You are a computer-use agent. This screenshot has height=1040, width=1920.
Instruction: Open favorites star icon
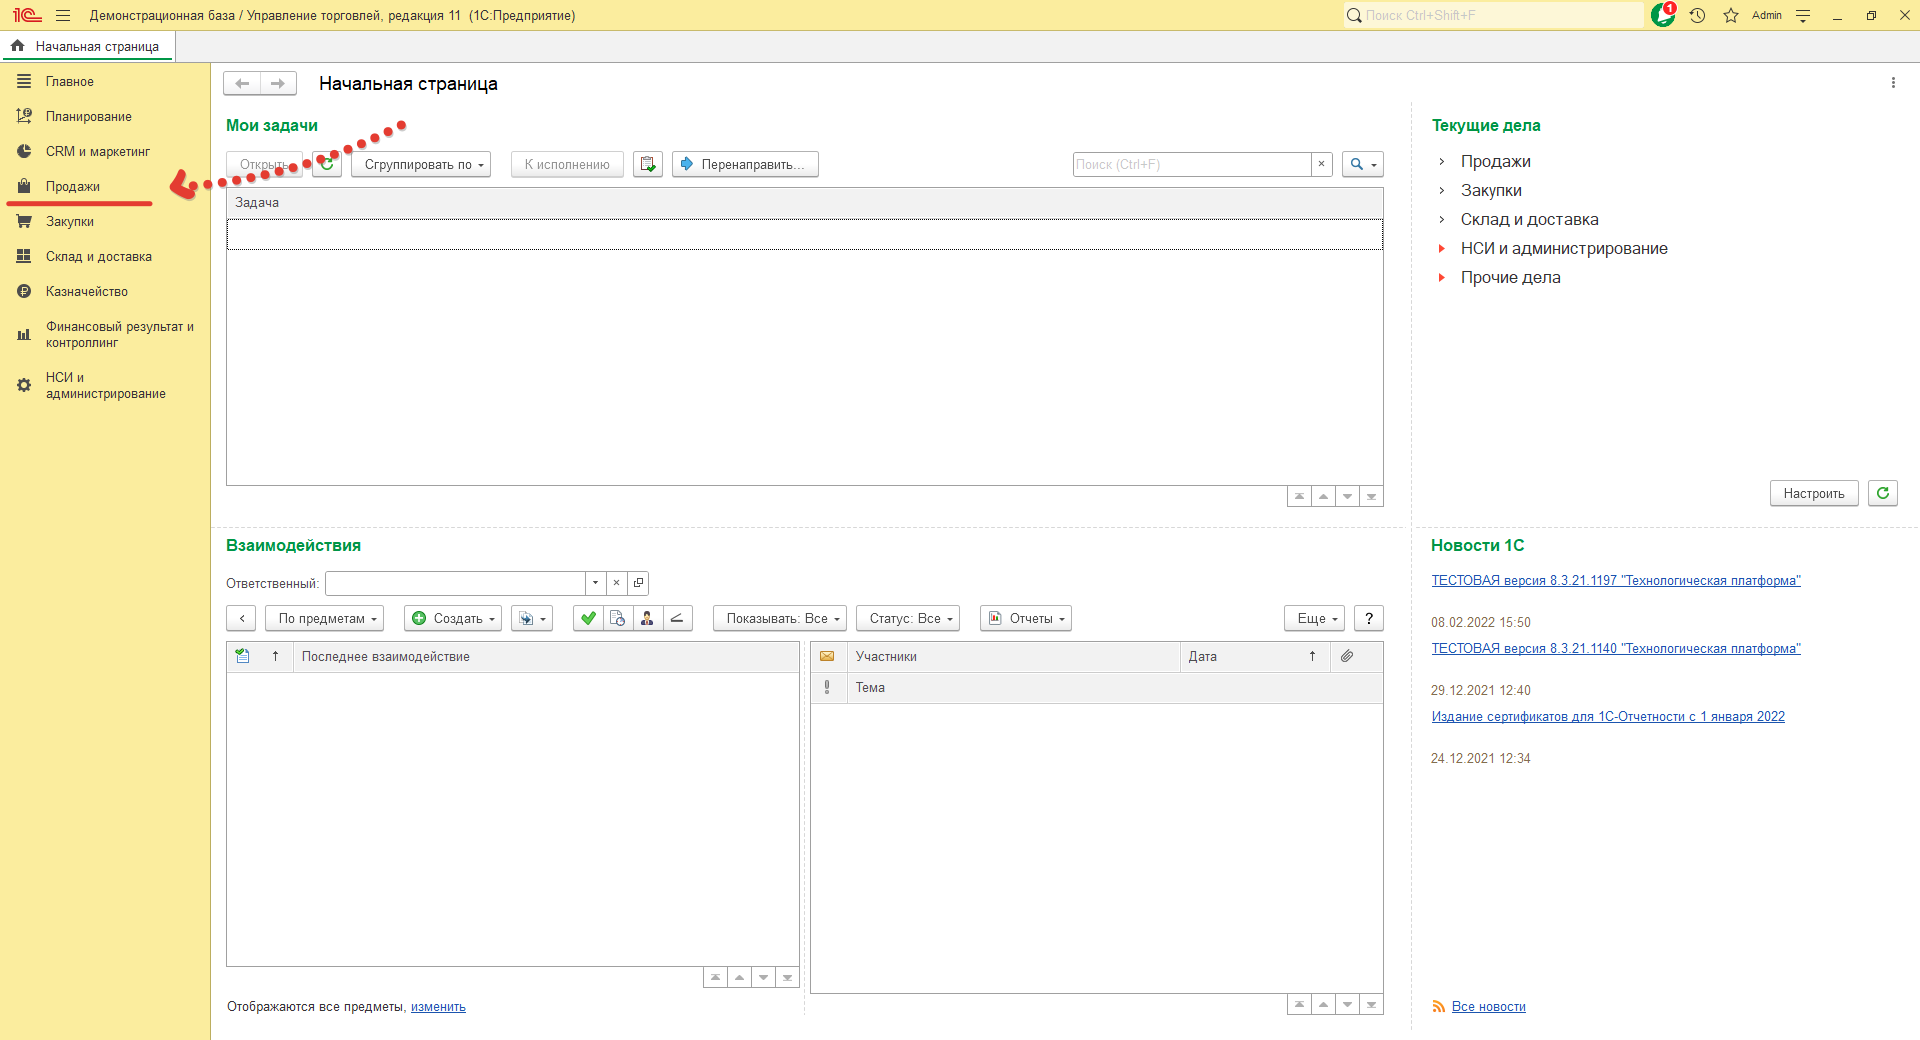click(x=1731, y=15)
